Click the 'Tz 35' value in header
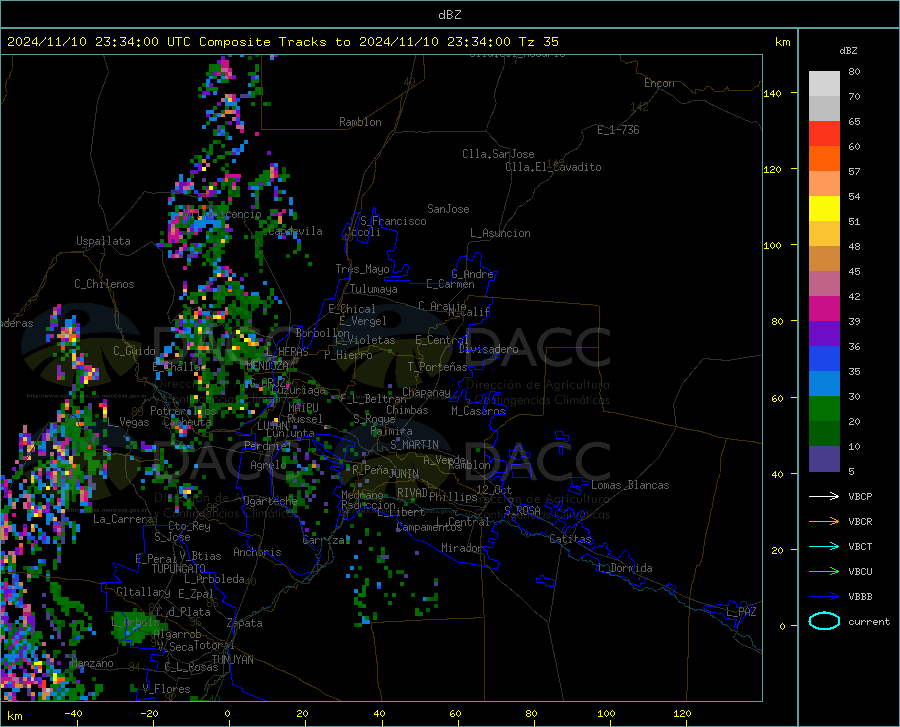This screenshot has height=727, width=900. click(x=538, y=42)
